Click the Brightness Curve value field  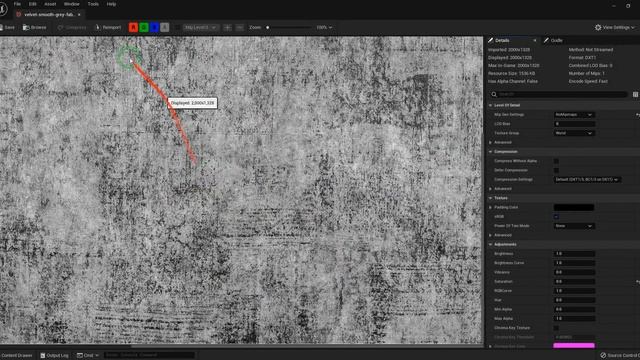(574, 263)
